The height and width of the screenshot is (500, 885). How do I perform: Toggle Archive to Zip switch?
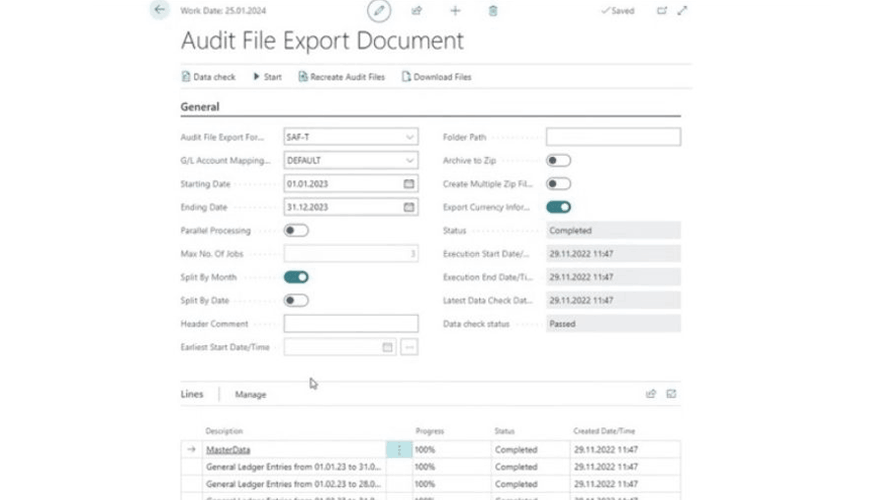click(558, 161)
